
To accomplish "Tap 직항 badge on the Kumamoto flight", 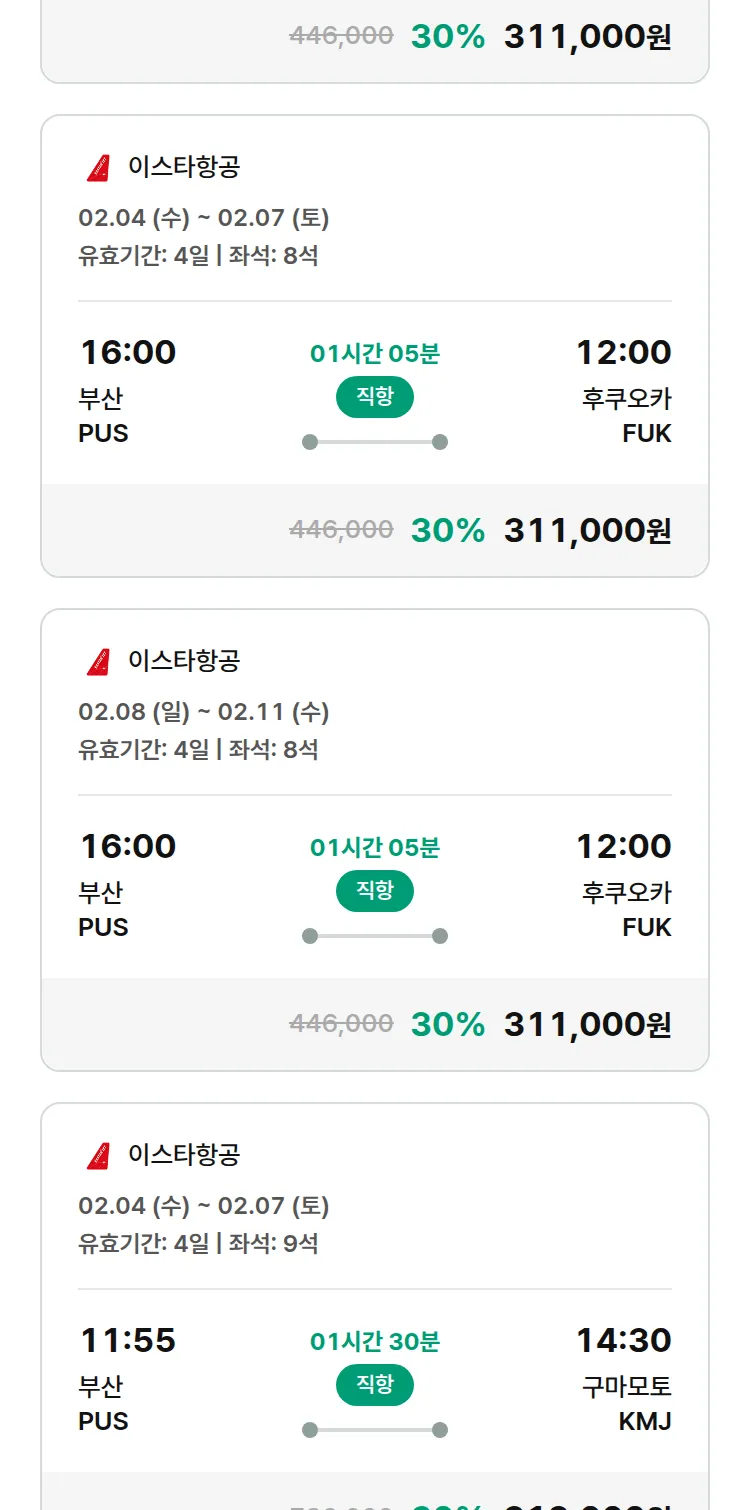I will point(375,1385).
